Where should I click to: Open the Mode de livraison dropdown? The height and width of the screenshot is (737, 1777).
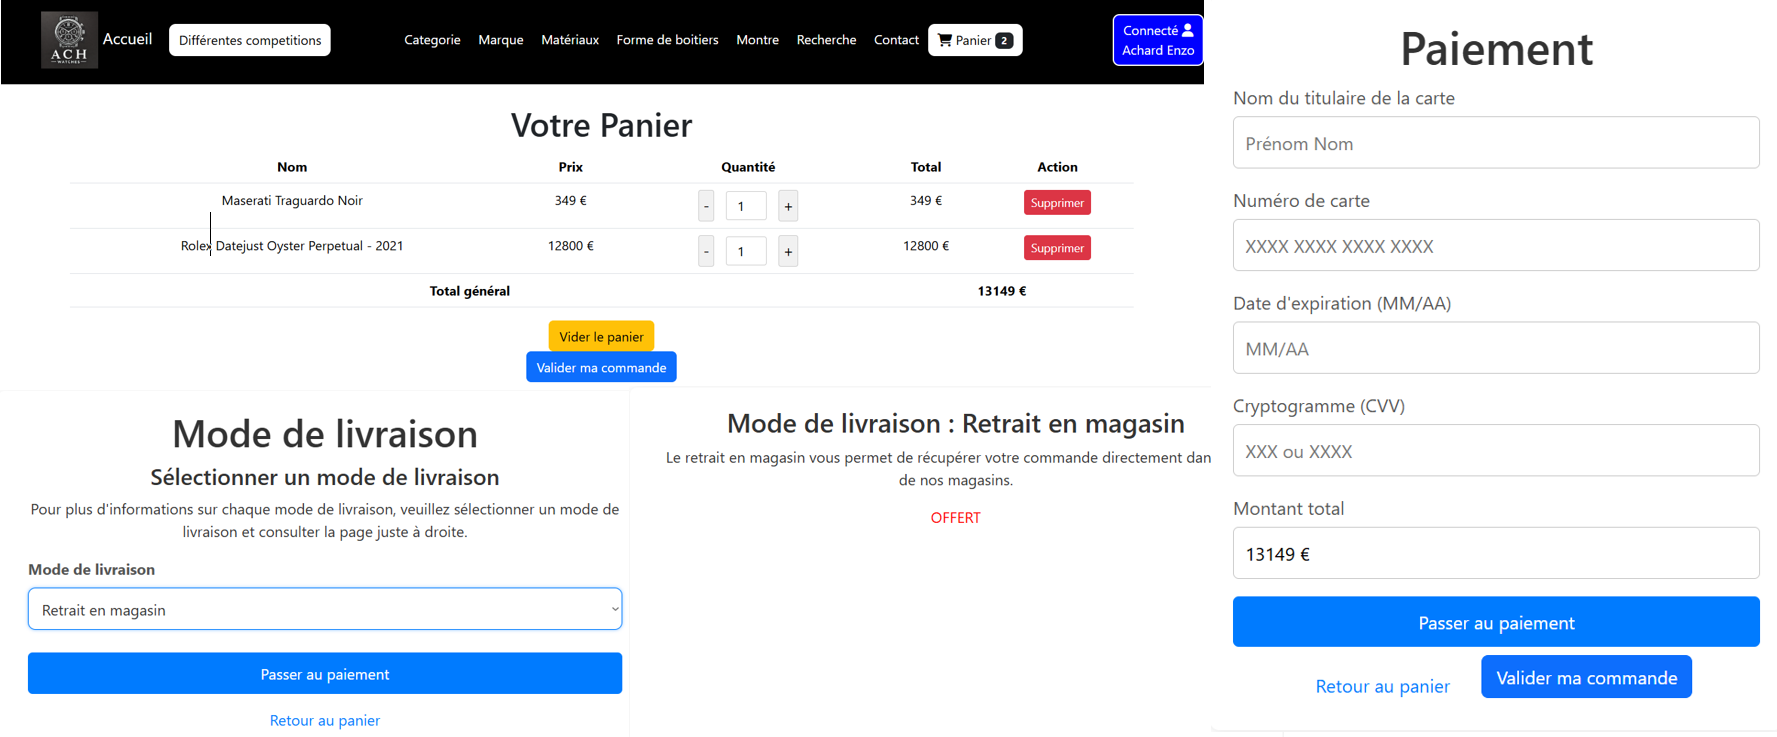[x=325, y=609]
